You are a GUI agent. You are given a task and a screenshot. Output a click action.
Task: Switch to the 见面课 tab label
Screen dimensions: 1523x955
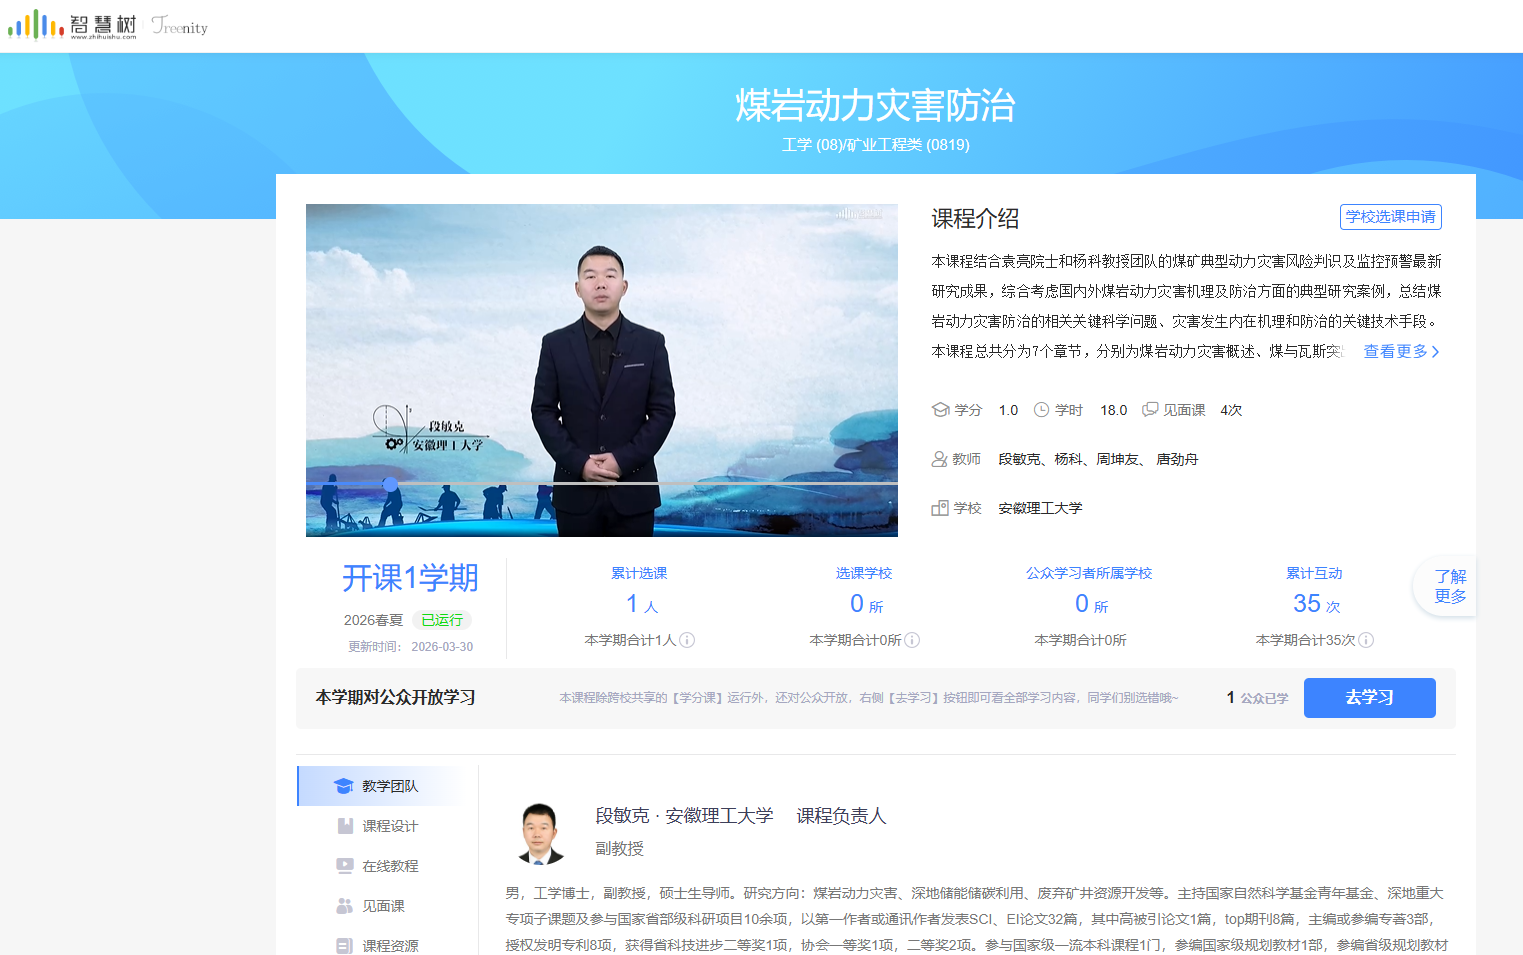click(x=383, y=906)
